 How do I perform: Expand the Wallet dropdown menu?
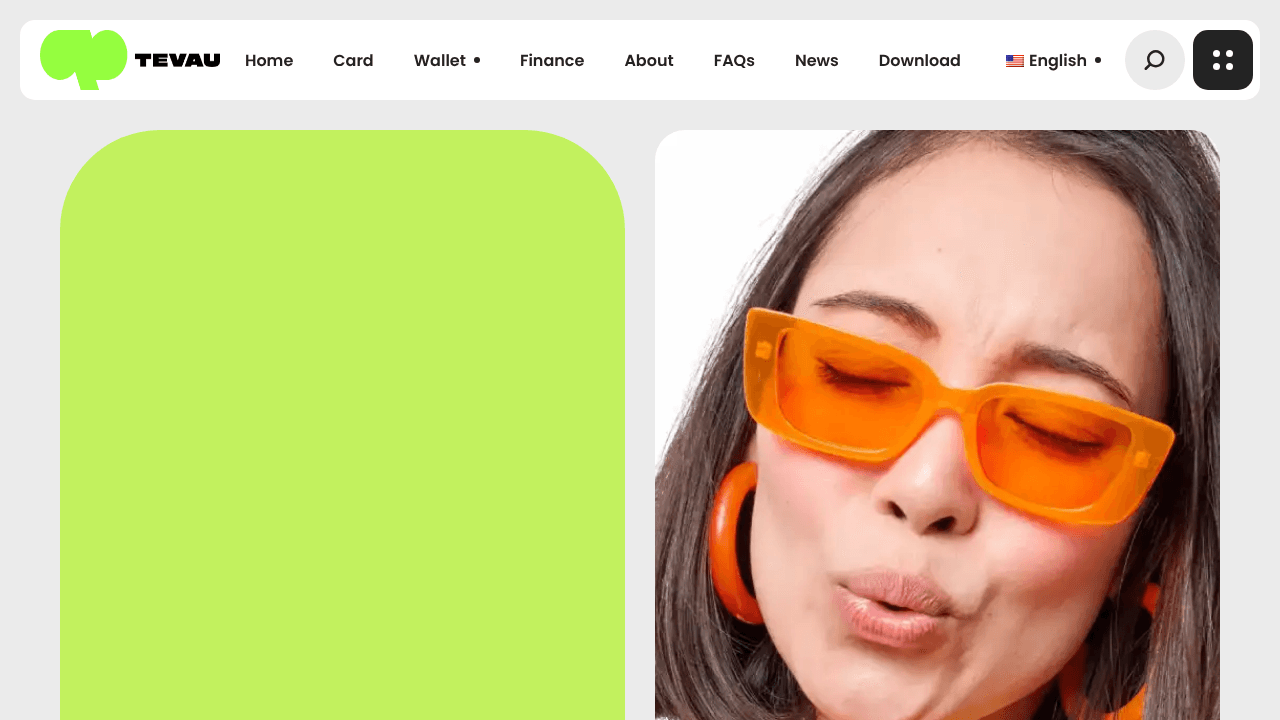[447, 60]
